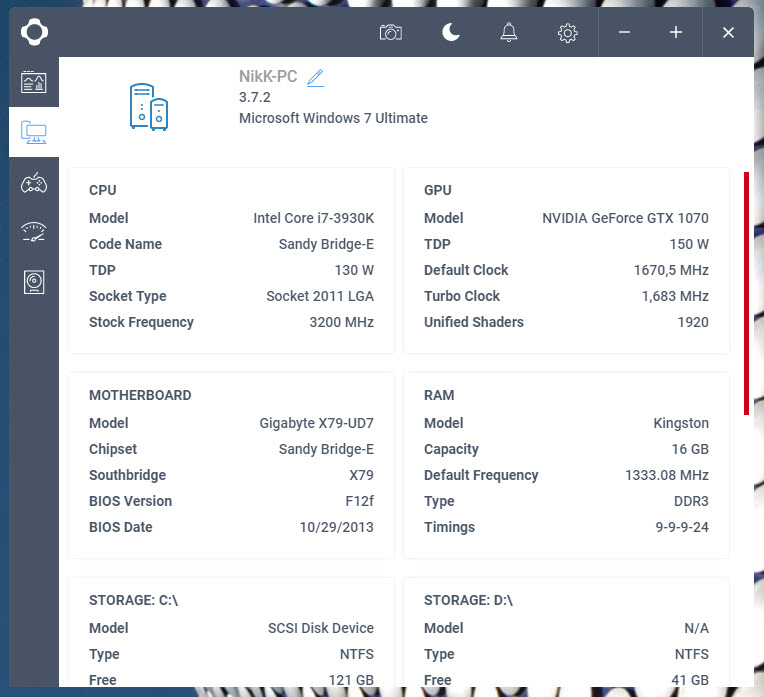
Task: Minimize the window
Action: [x=624, y=33]
